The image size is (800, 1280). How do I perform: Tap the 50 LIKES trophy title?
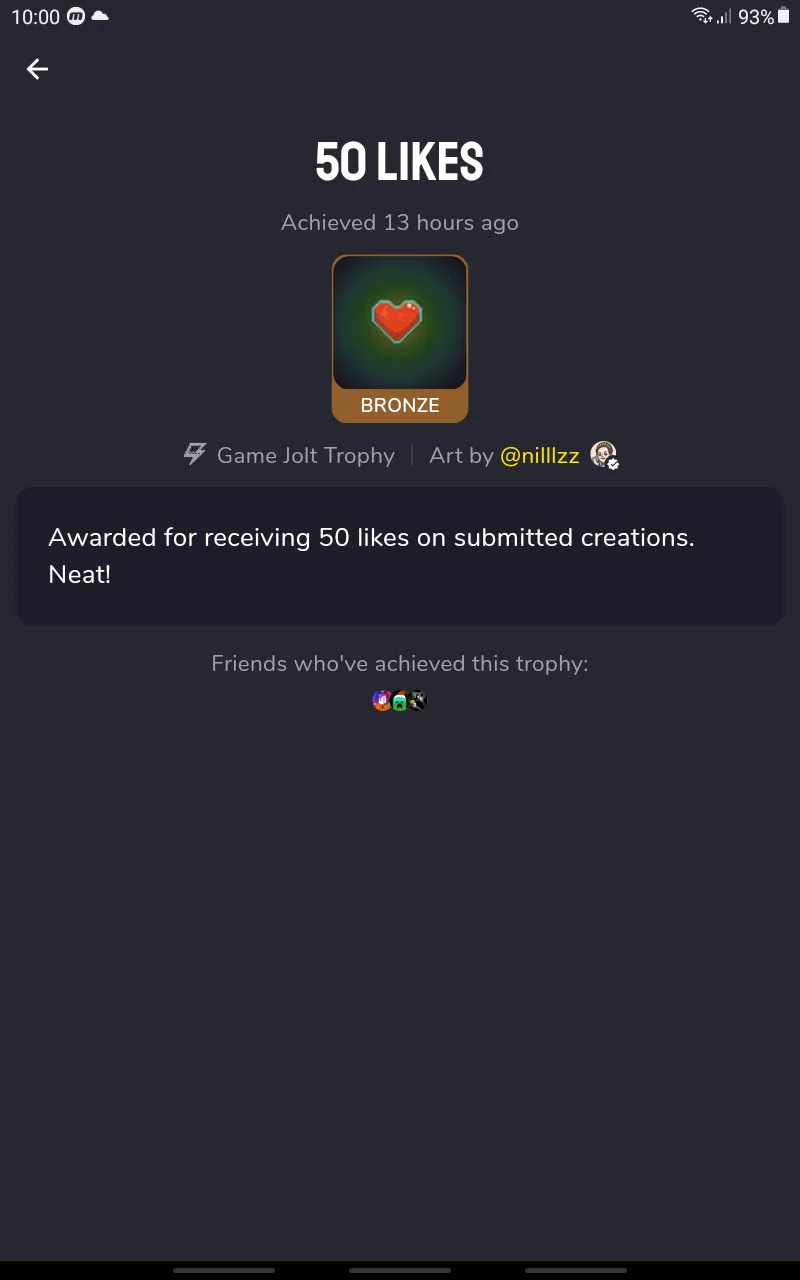pos(400,162)
